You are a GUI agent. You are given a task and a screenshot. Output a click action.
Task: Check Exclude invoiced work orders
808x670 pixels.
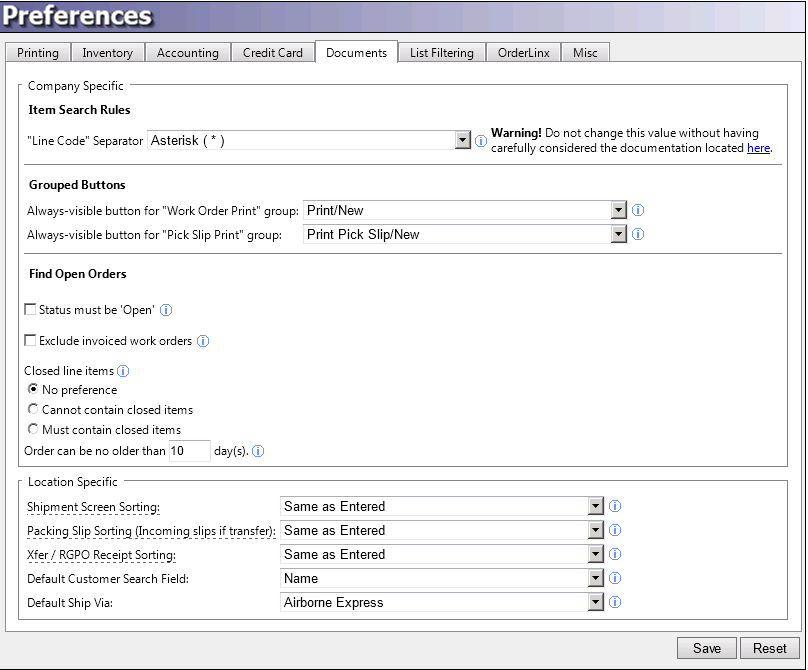pyautogui.click(x=30, y=341)
